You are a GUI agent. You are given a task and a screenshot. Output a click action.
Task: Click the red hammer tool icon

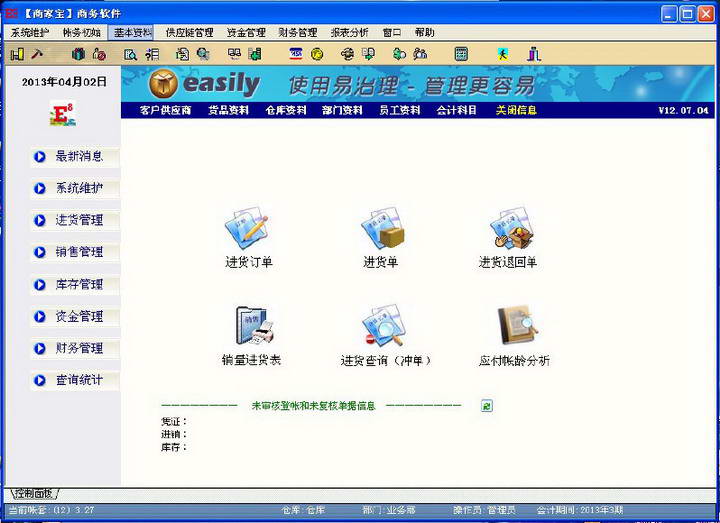37,54
